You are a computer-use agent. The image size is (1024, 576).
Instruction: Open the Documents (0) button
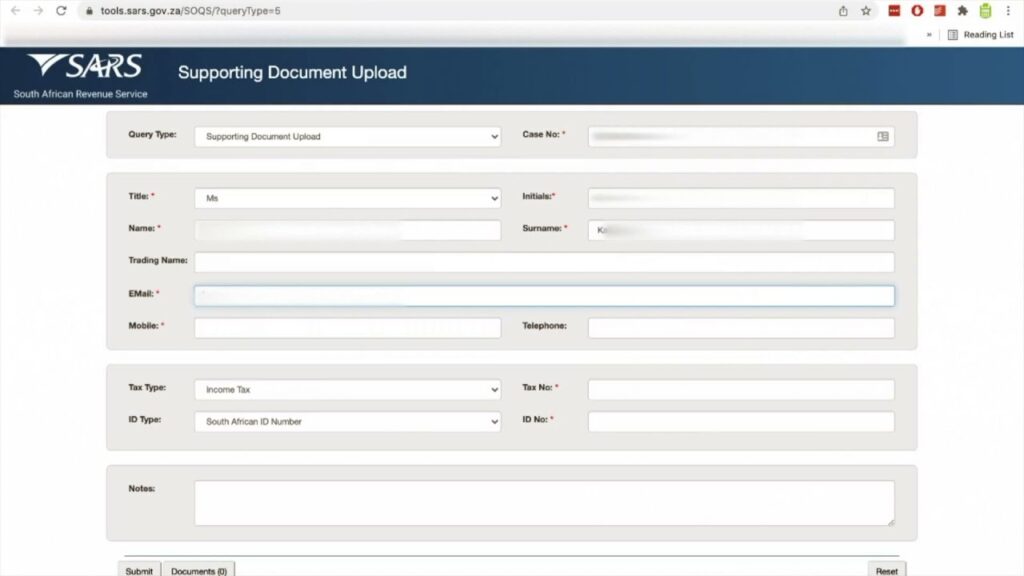coord(199,570)
